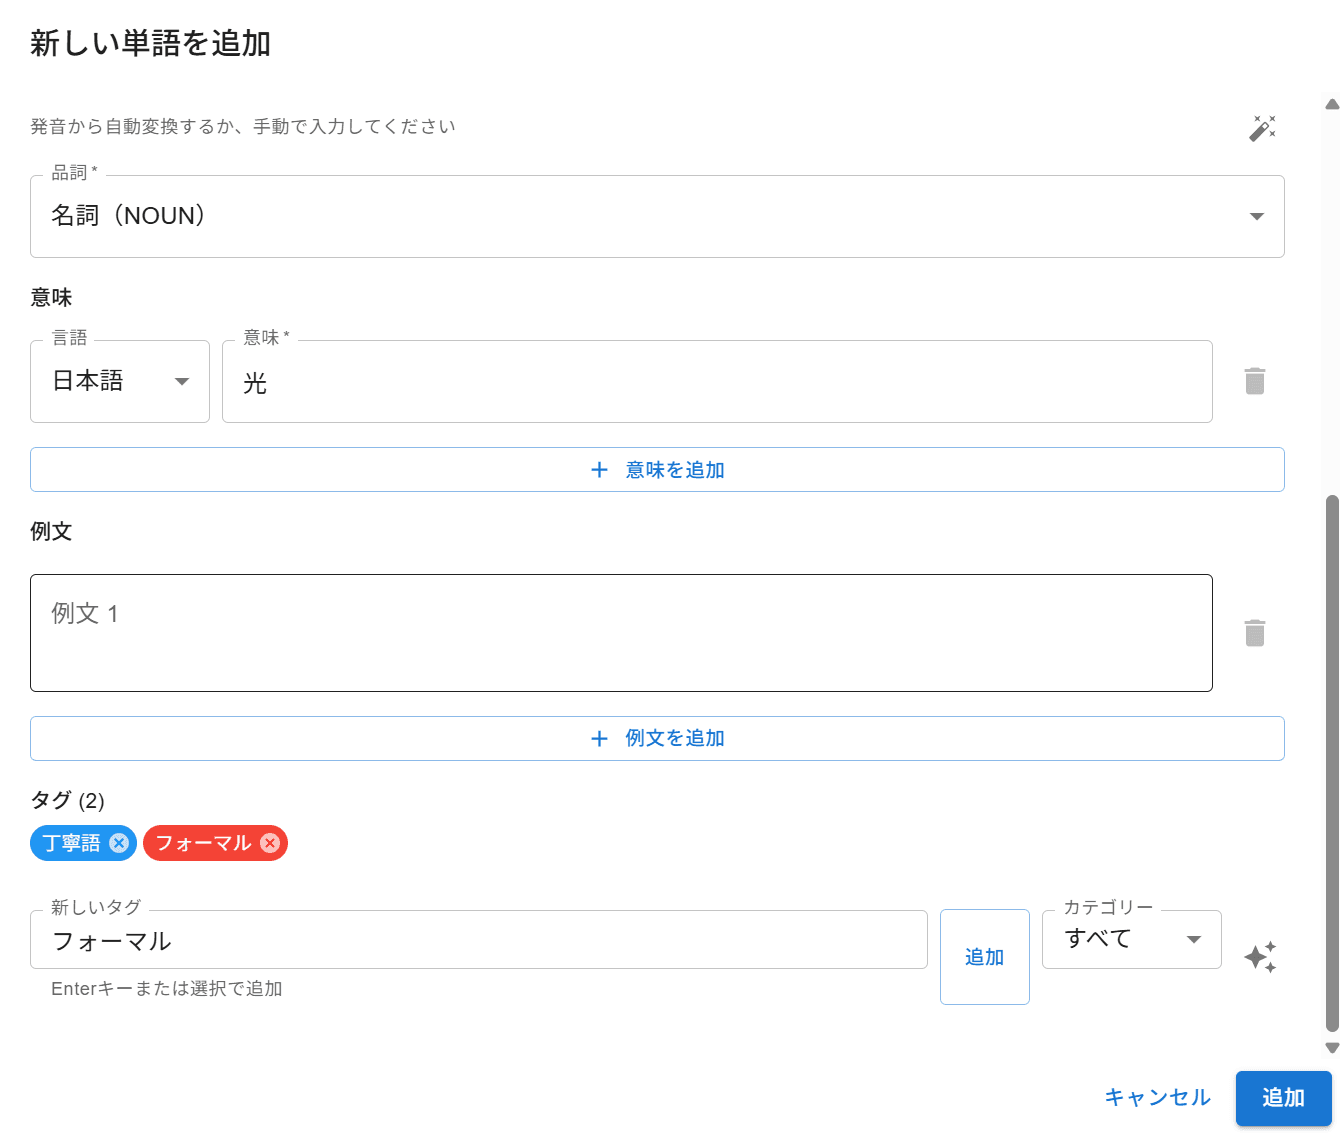Remove the 丁寧語 tag chip
This screenshot has height=1133, width=1340.
(x=119, y=843)
